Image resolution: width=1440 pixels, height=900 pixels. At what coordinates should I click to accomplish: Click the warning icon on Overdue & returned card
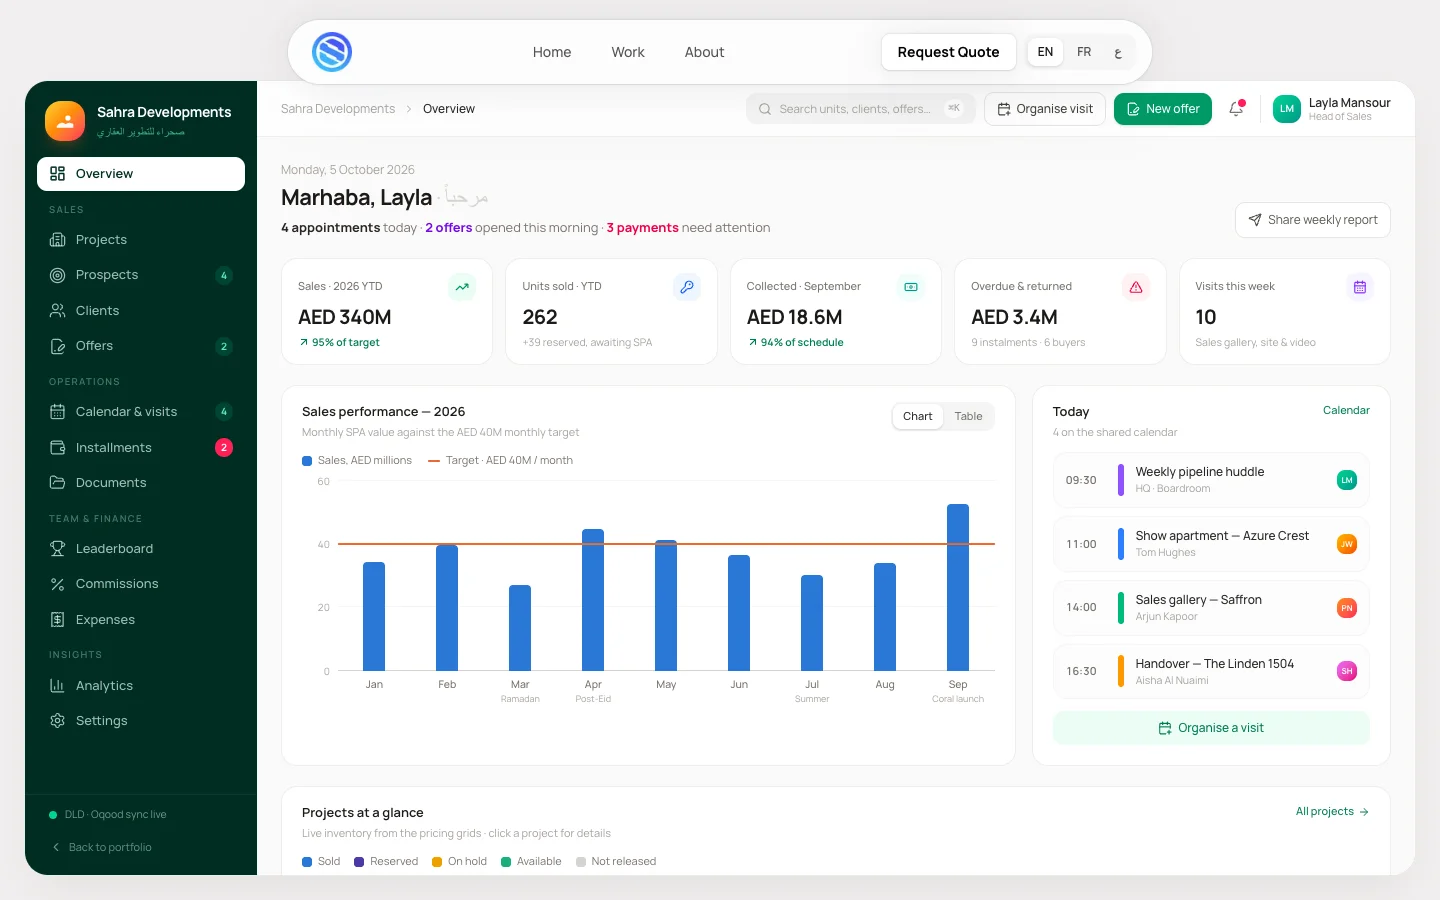[x=1136, y=287]
